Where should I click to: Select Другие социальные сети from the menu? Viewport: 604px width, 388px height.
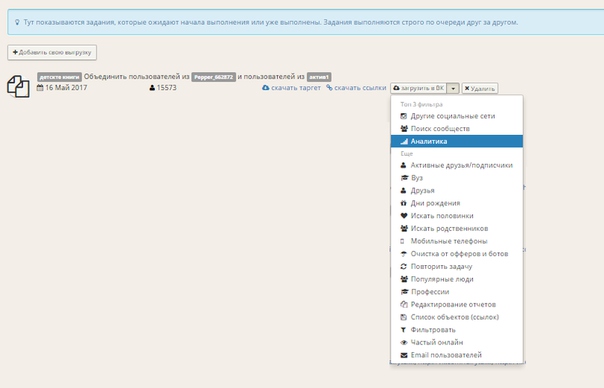tap(457, 116)
